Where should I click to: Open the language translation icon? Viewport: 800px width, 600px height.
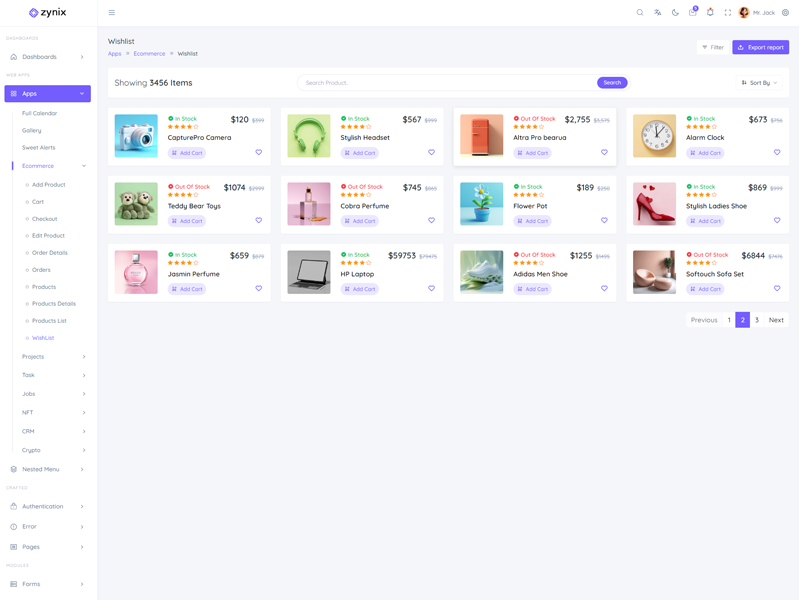pyautogui.click(x=658, y=13)
